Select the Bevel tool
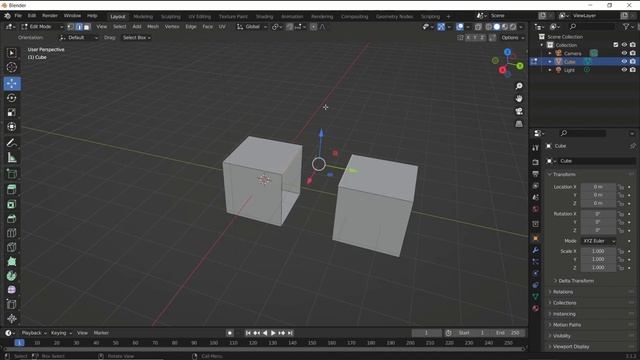Image resolution: width=640 pixels, height=360 pixels. (11, 219)
